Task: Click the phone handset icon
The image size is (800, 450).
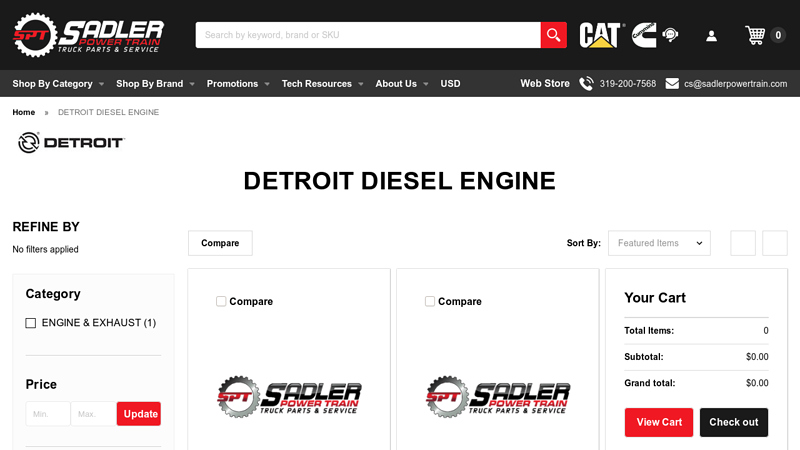Action: click(x=586, y=84)
